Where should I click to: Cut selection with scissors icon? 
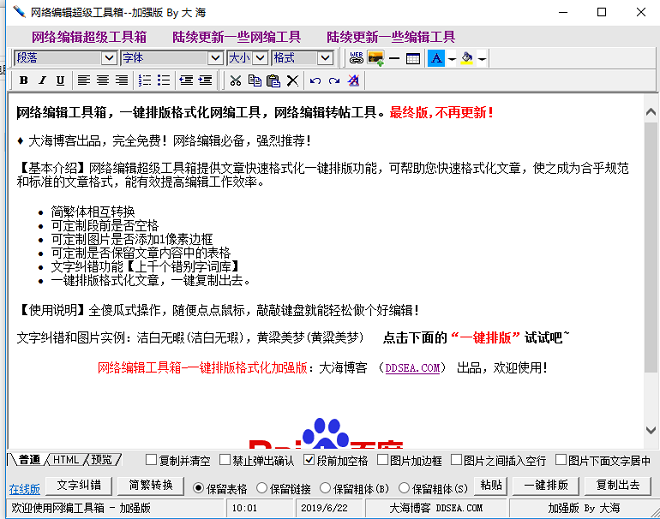tap(236, 80)
